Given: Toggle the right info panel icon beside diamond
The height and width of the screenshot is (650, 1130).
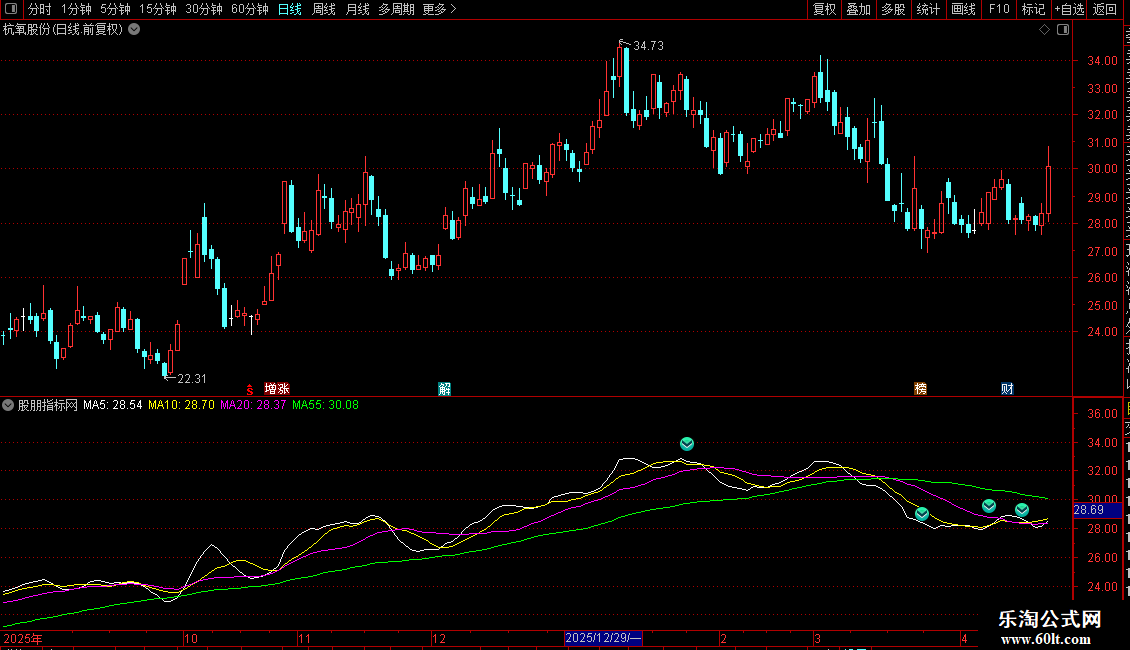Looking at the screenshot, I should [1063, 30].
